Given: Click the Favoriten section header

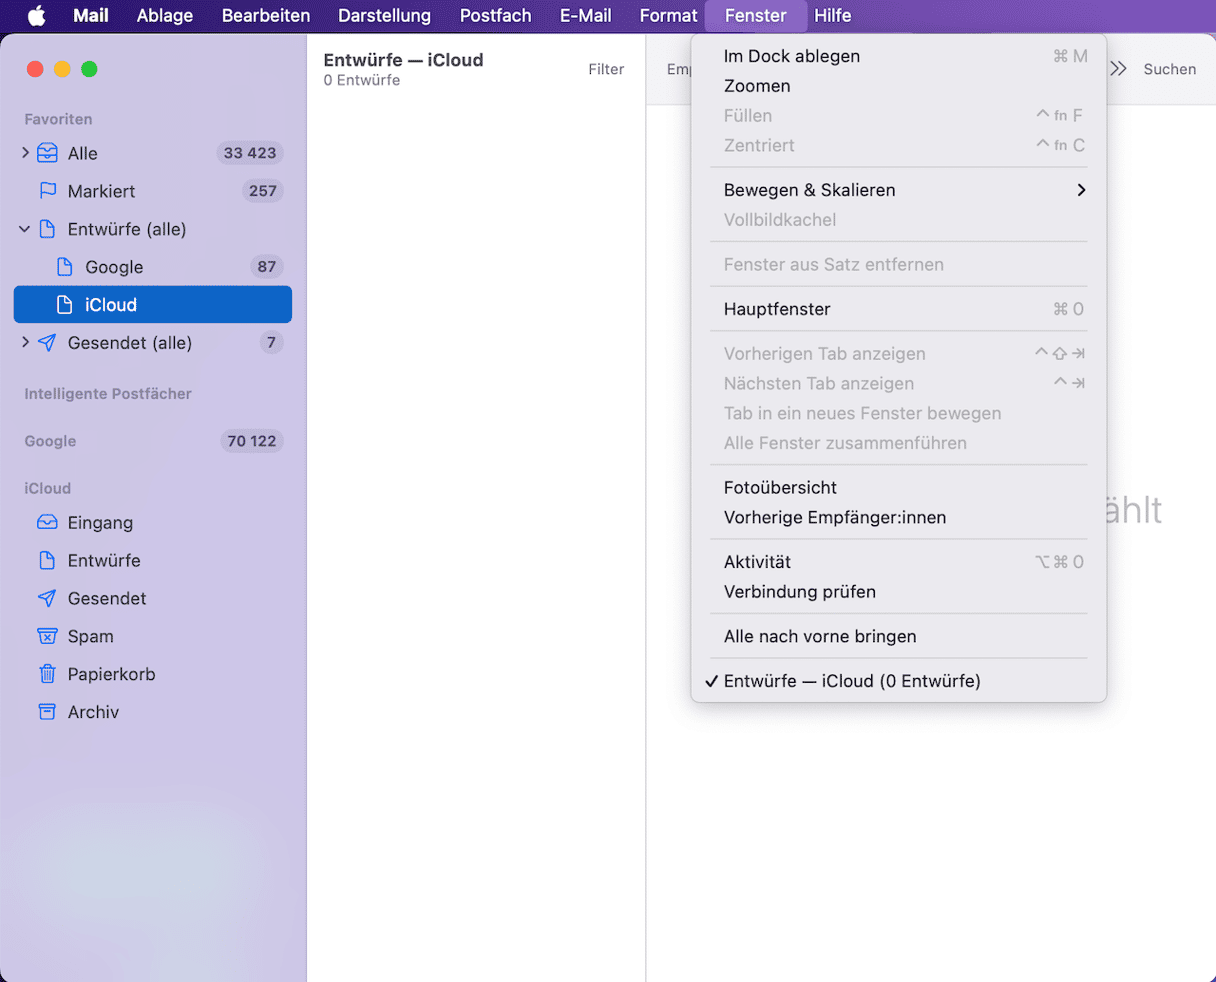Looking at the screenshot, I should click(x=58, y=119).
